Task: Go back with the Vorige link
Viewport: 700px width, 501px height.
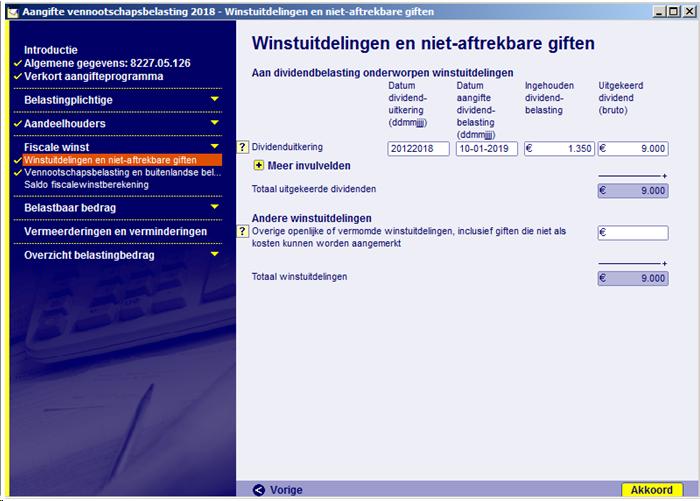Action: (x=286, y=490)
